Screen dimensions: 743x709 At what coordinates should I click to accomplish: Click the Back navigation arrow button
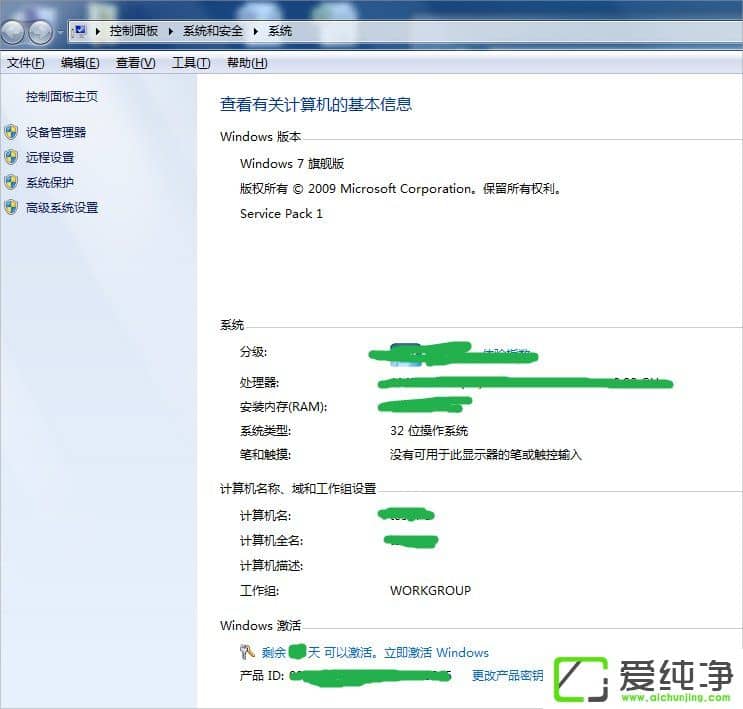(x=15, y=32)
